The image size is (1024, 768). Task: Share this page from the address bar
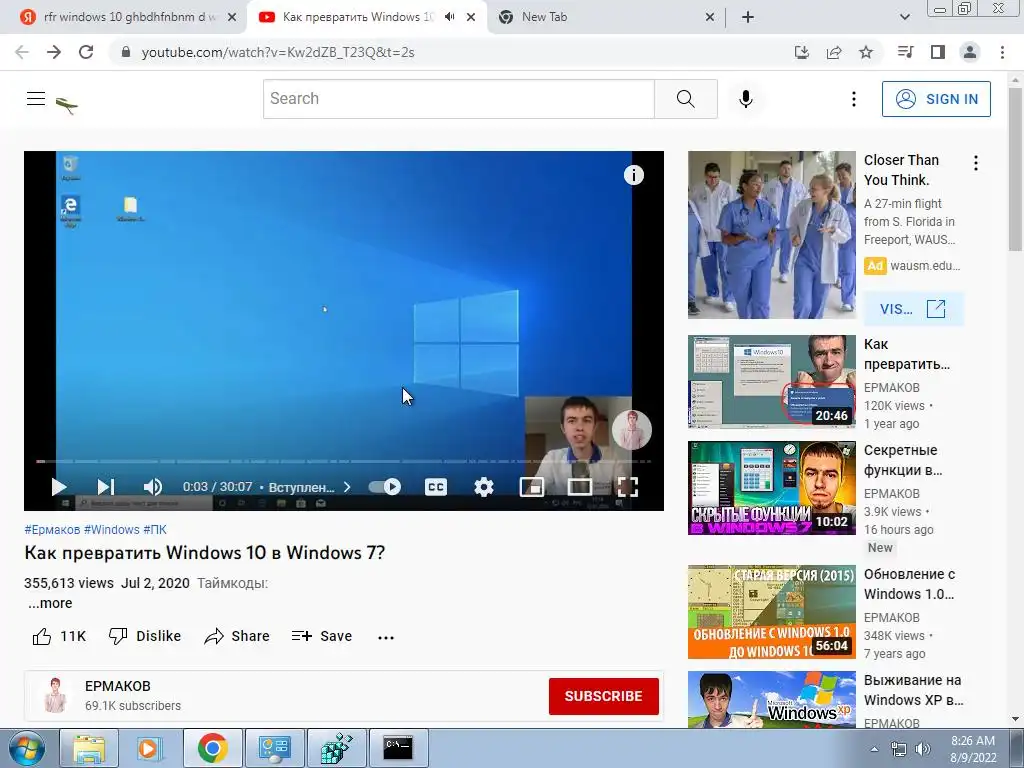click(834, 52)
